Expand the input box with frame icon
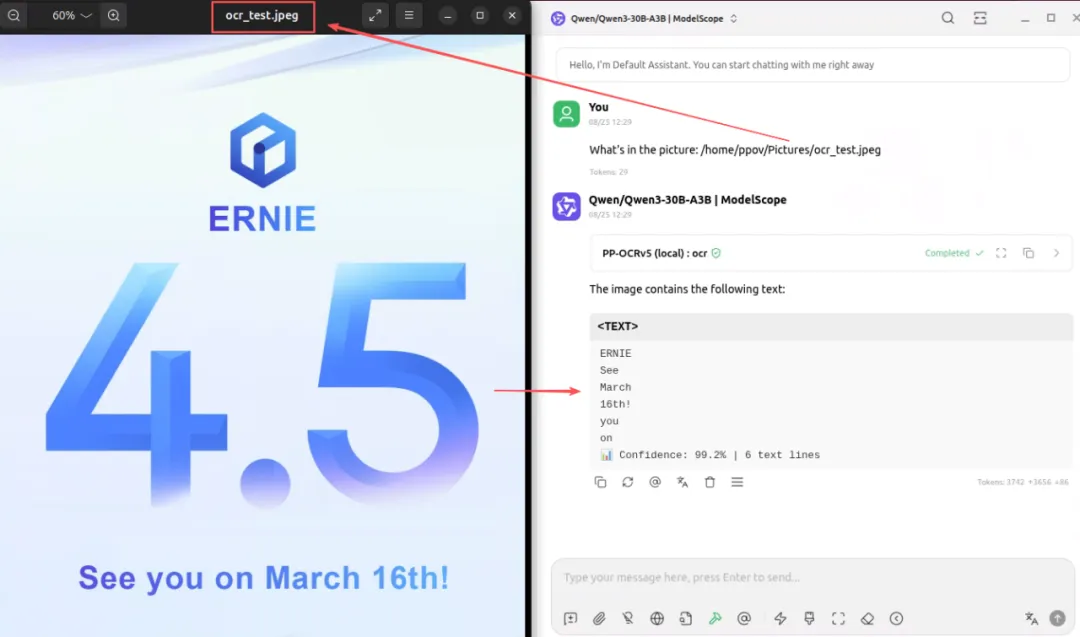The image size is (1080, 637). [x=838, y=618]
